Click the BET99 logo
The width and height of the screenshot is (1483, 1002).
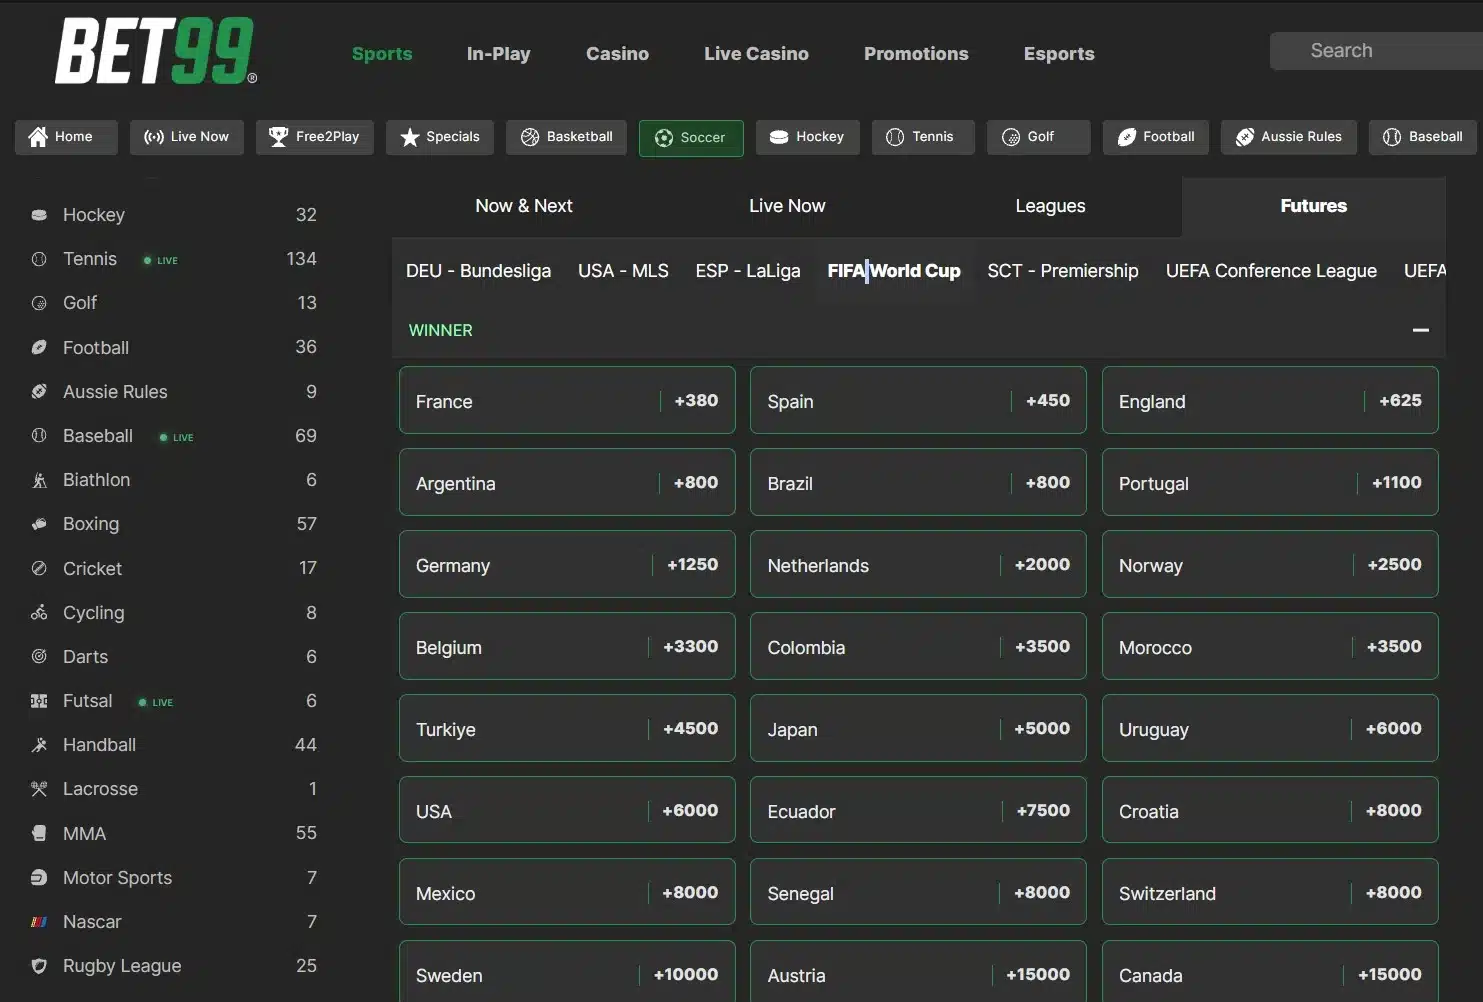tap(156, 51)
